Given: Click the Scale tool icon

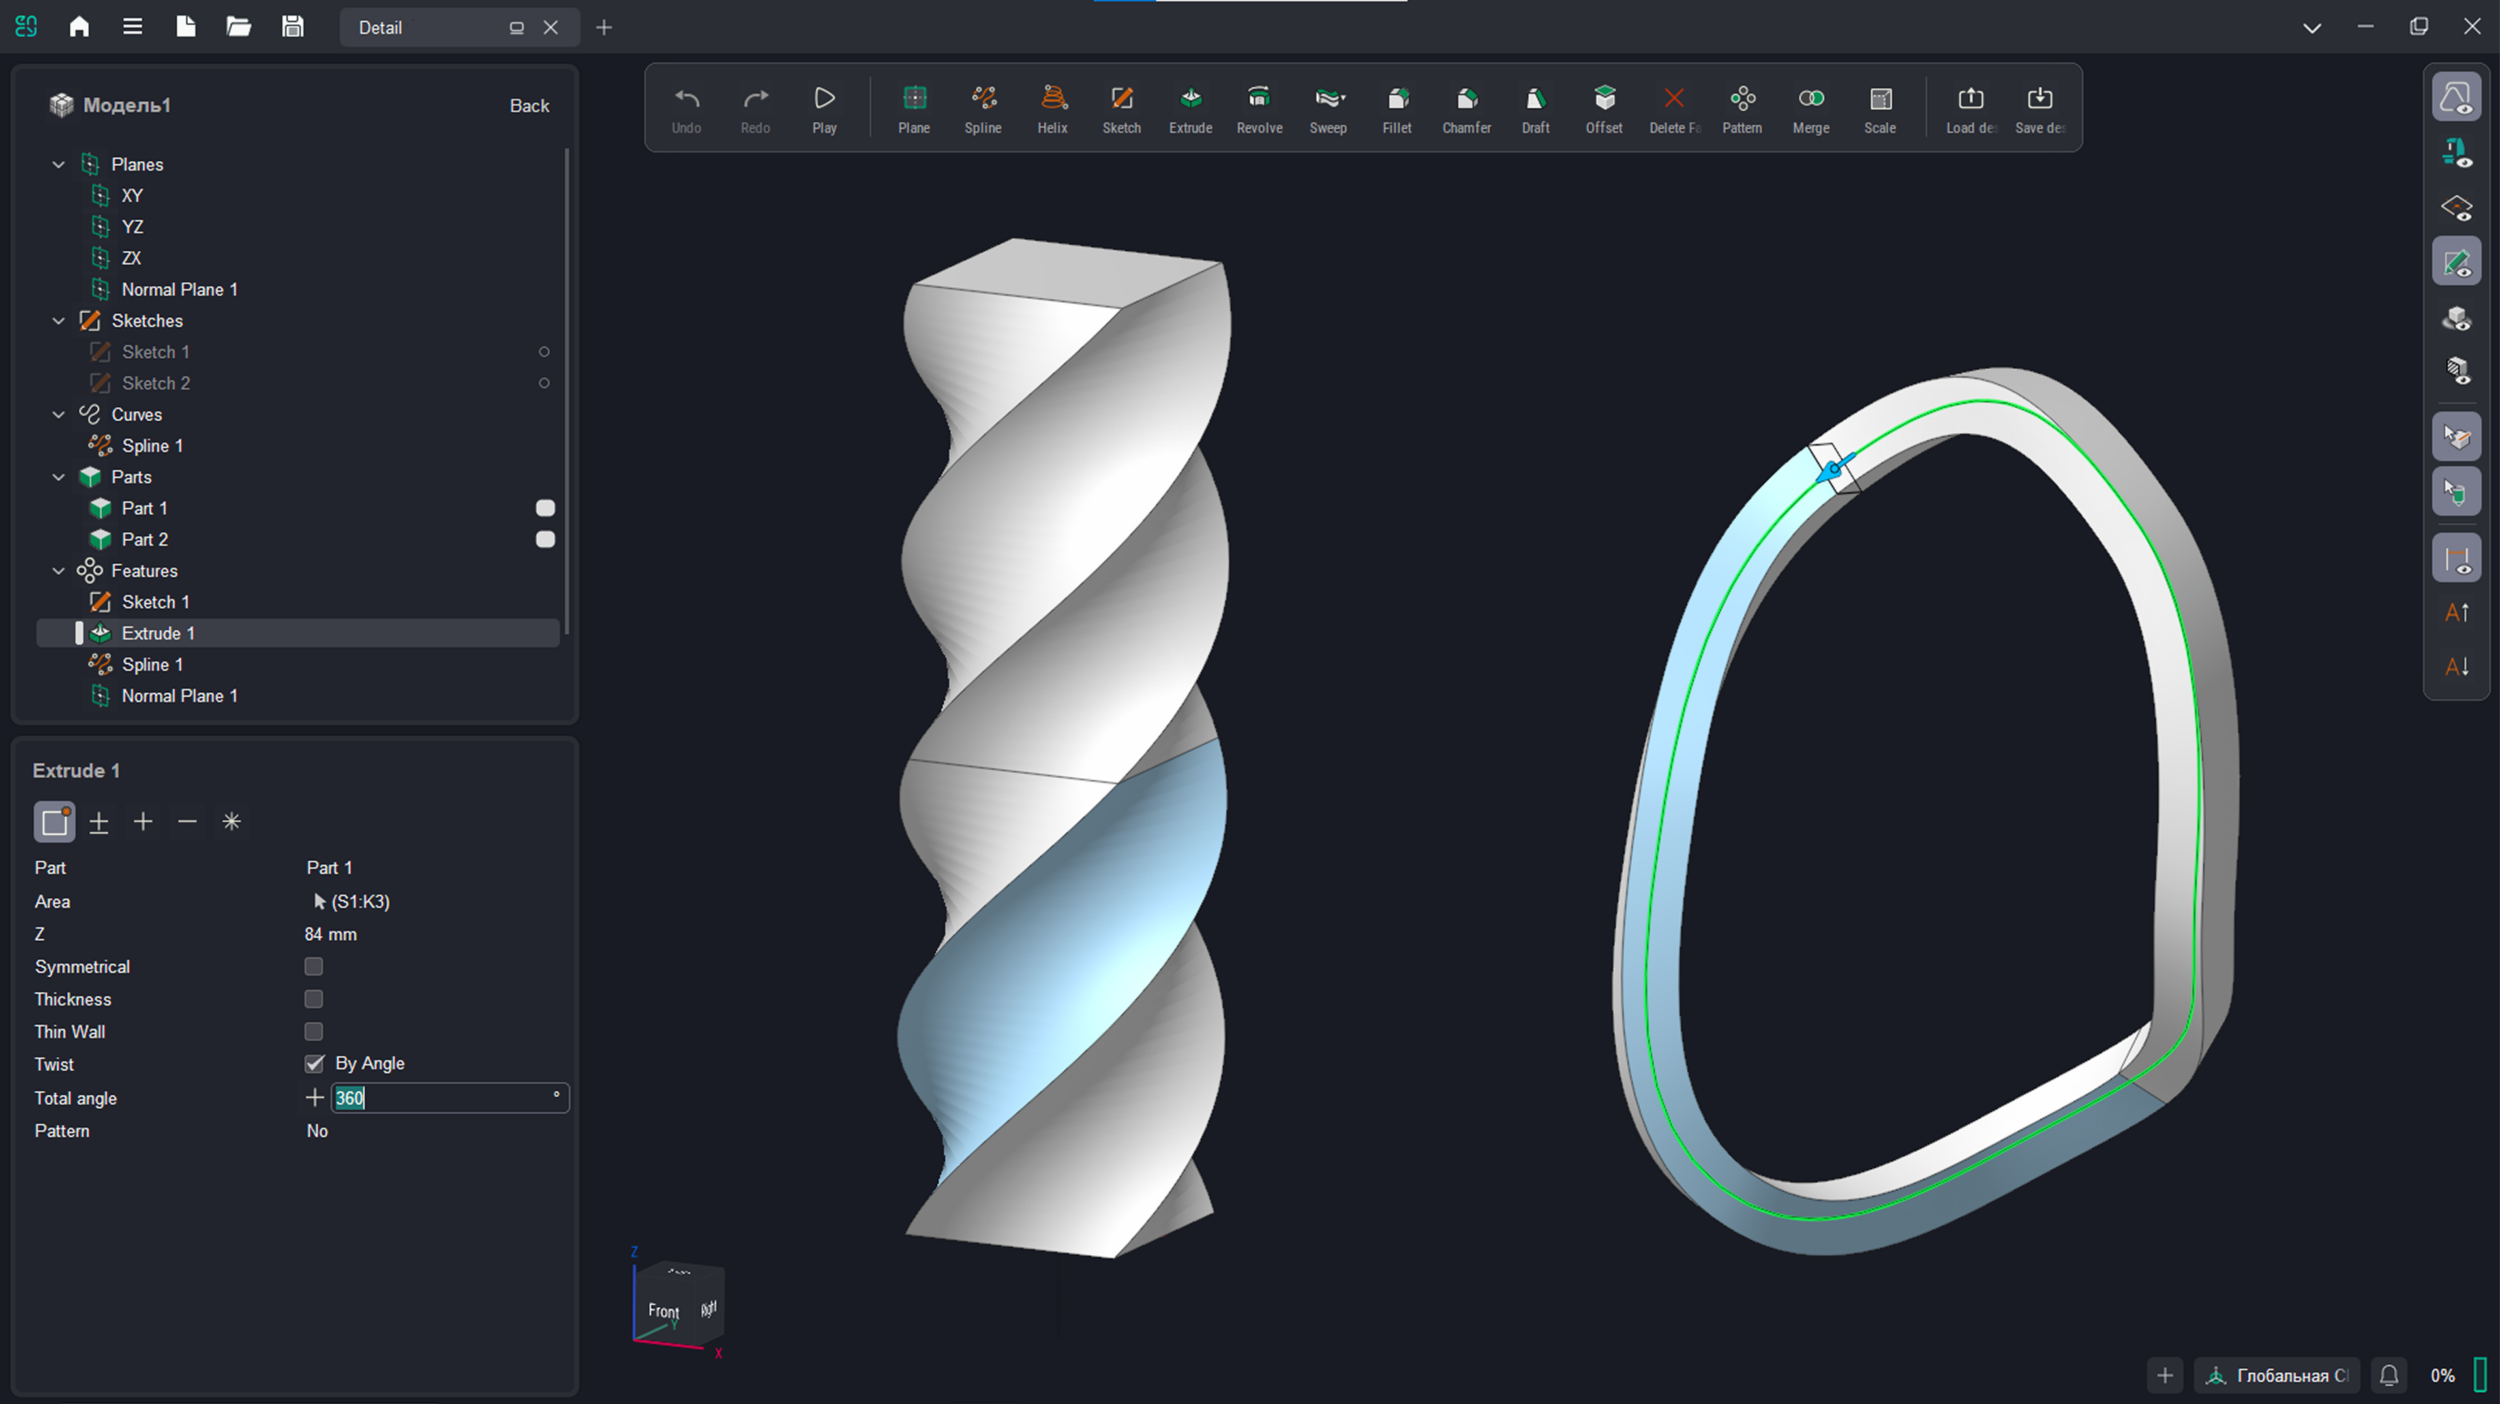Looking at the screenshot, I should (x=1880, y=107).
